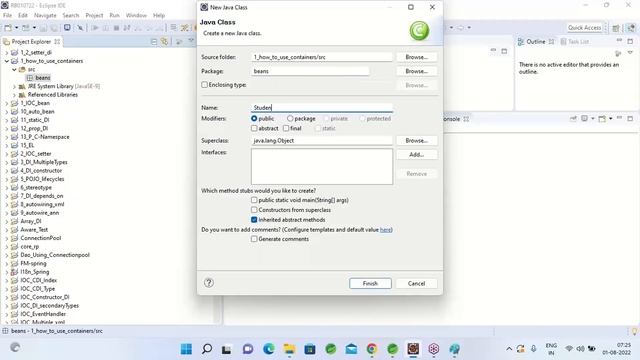Open the perspective button next to Quick Access
This screenshot has height=360, width=640.
click(616, 28)
